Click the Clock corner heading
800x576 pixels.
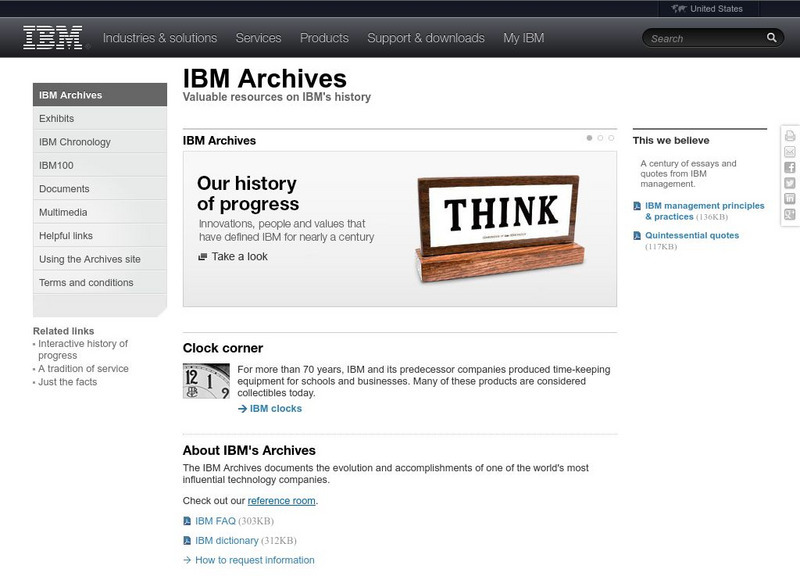[x=223, y=348]
